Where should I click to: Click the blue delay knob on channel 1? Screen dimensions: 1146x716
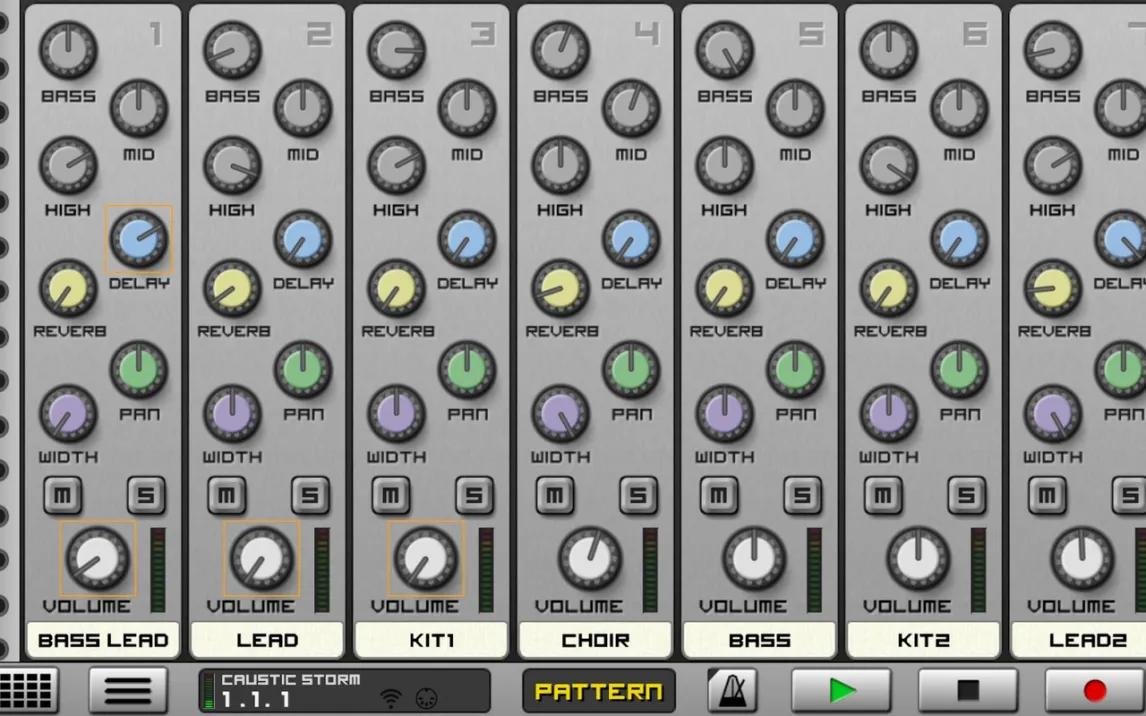pyautogui.click(x=138, y=239)
